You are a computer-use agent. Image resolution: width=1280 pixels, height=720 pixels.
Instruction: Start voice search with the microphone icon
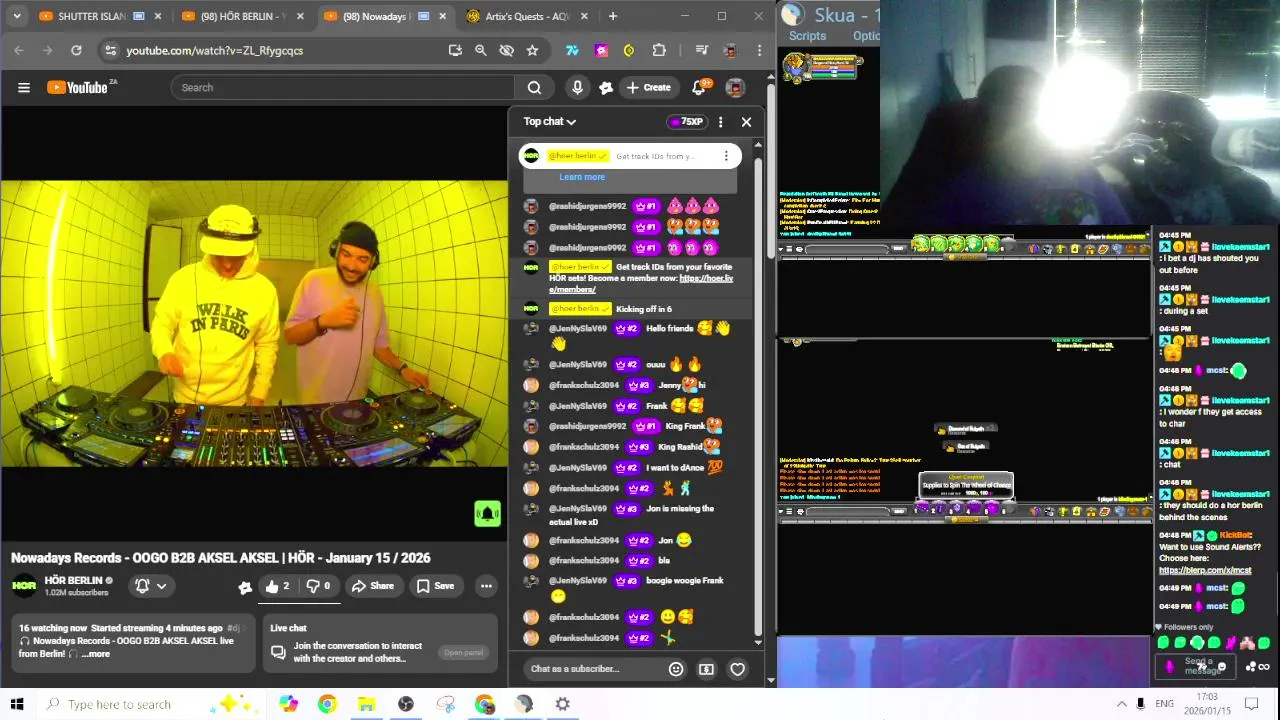577,87
